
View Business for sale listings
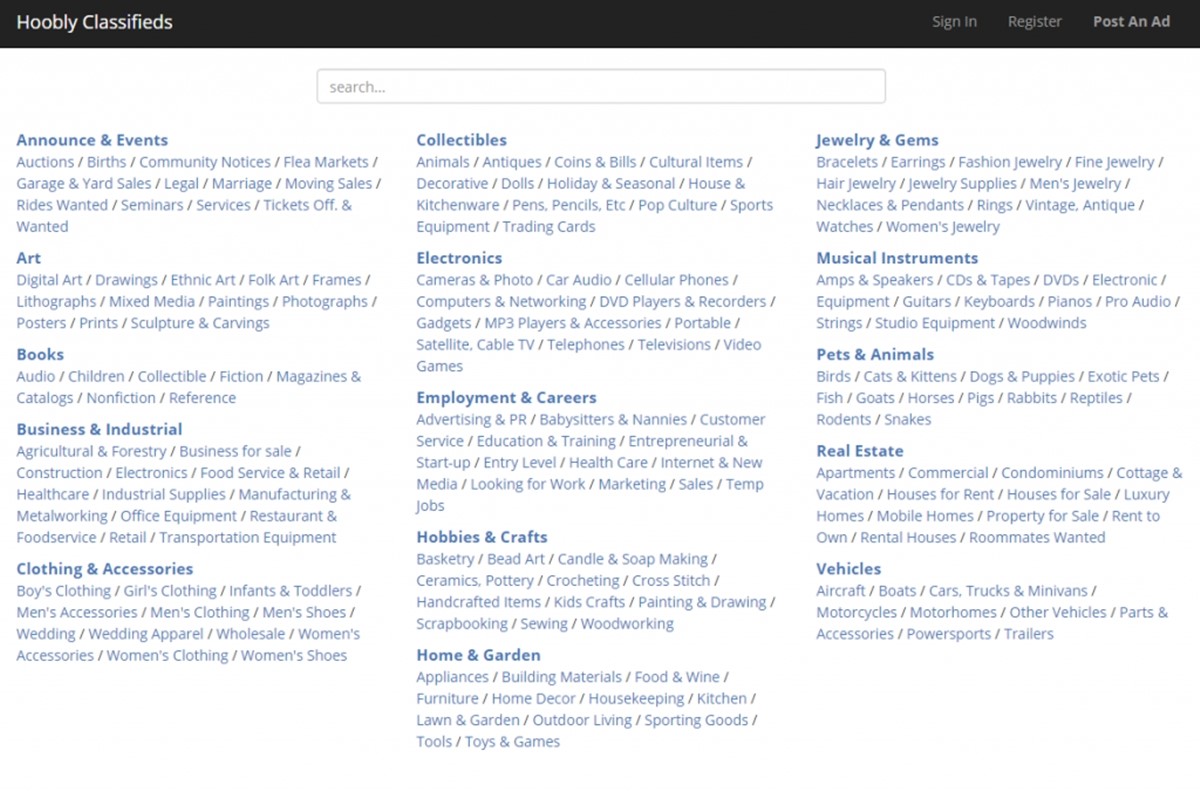tap(235, 451)
